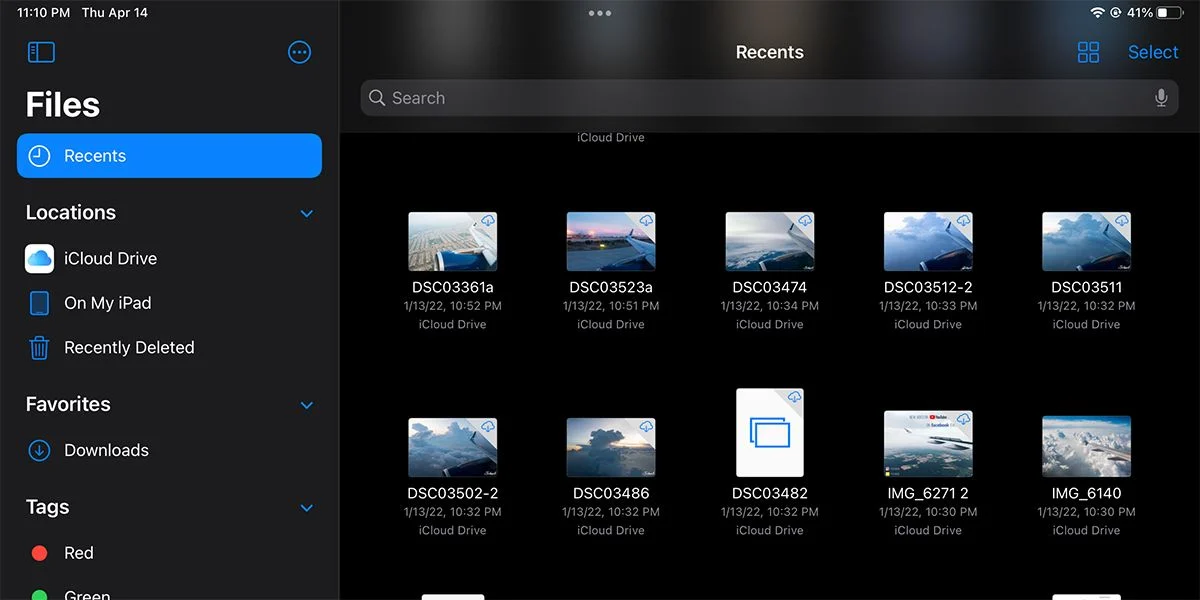Click the Search field
The image size is (1200, 600).
pos(760,98)
